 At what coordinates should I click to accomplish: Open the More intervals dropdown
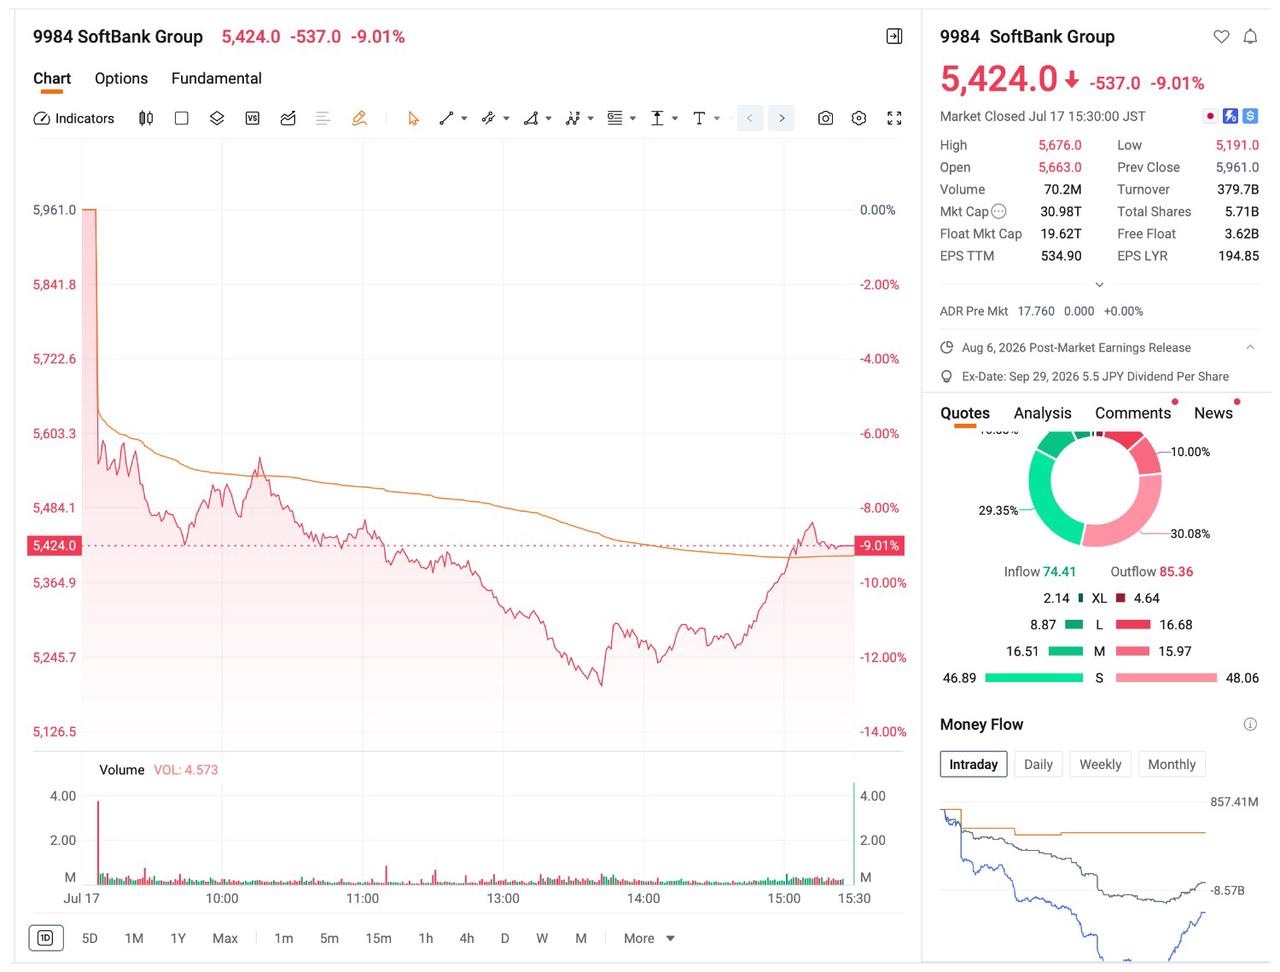tap(649, 938)
